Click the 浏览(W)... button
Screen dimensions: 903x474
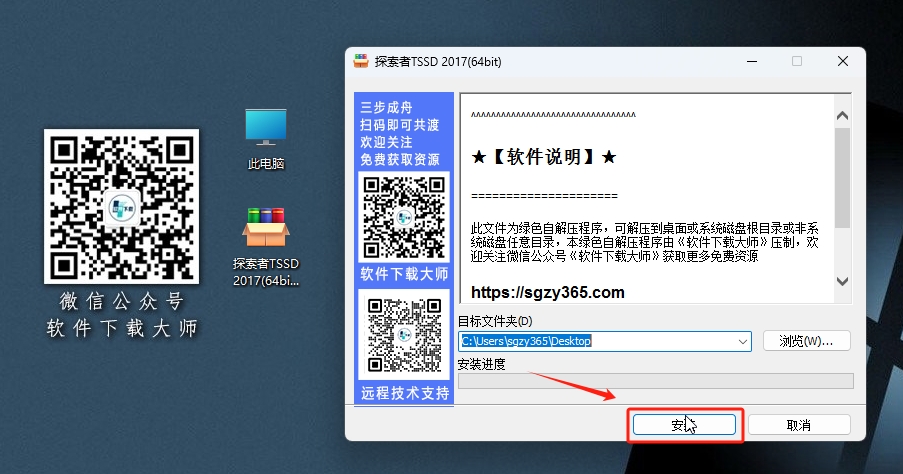(x=806, y=341)
